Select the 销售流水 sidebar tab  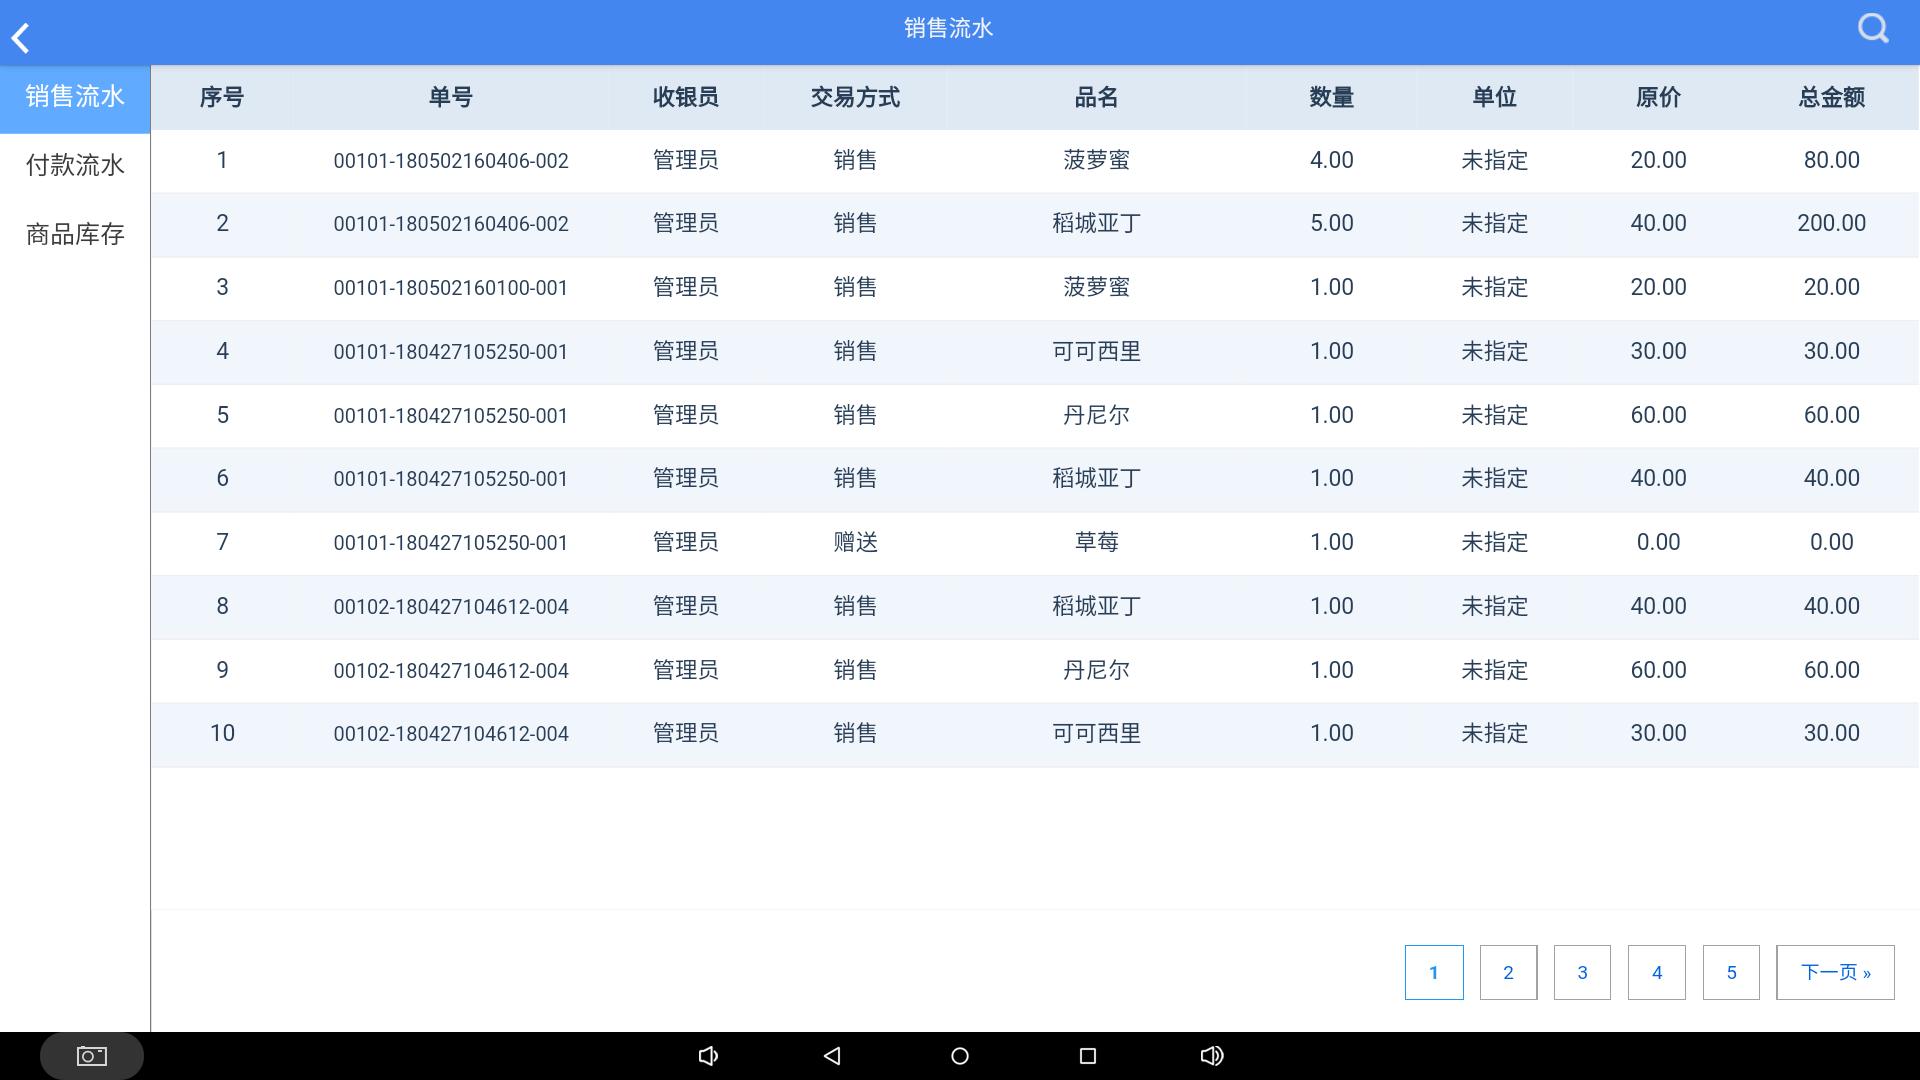(74, 97)
